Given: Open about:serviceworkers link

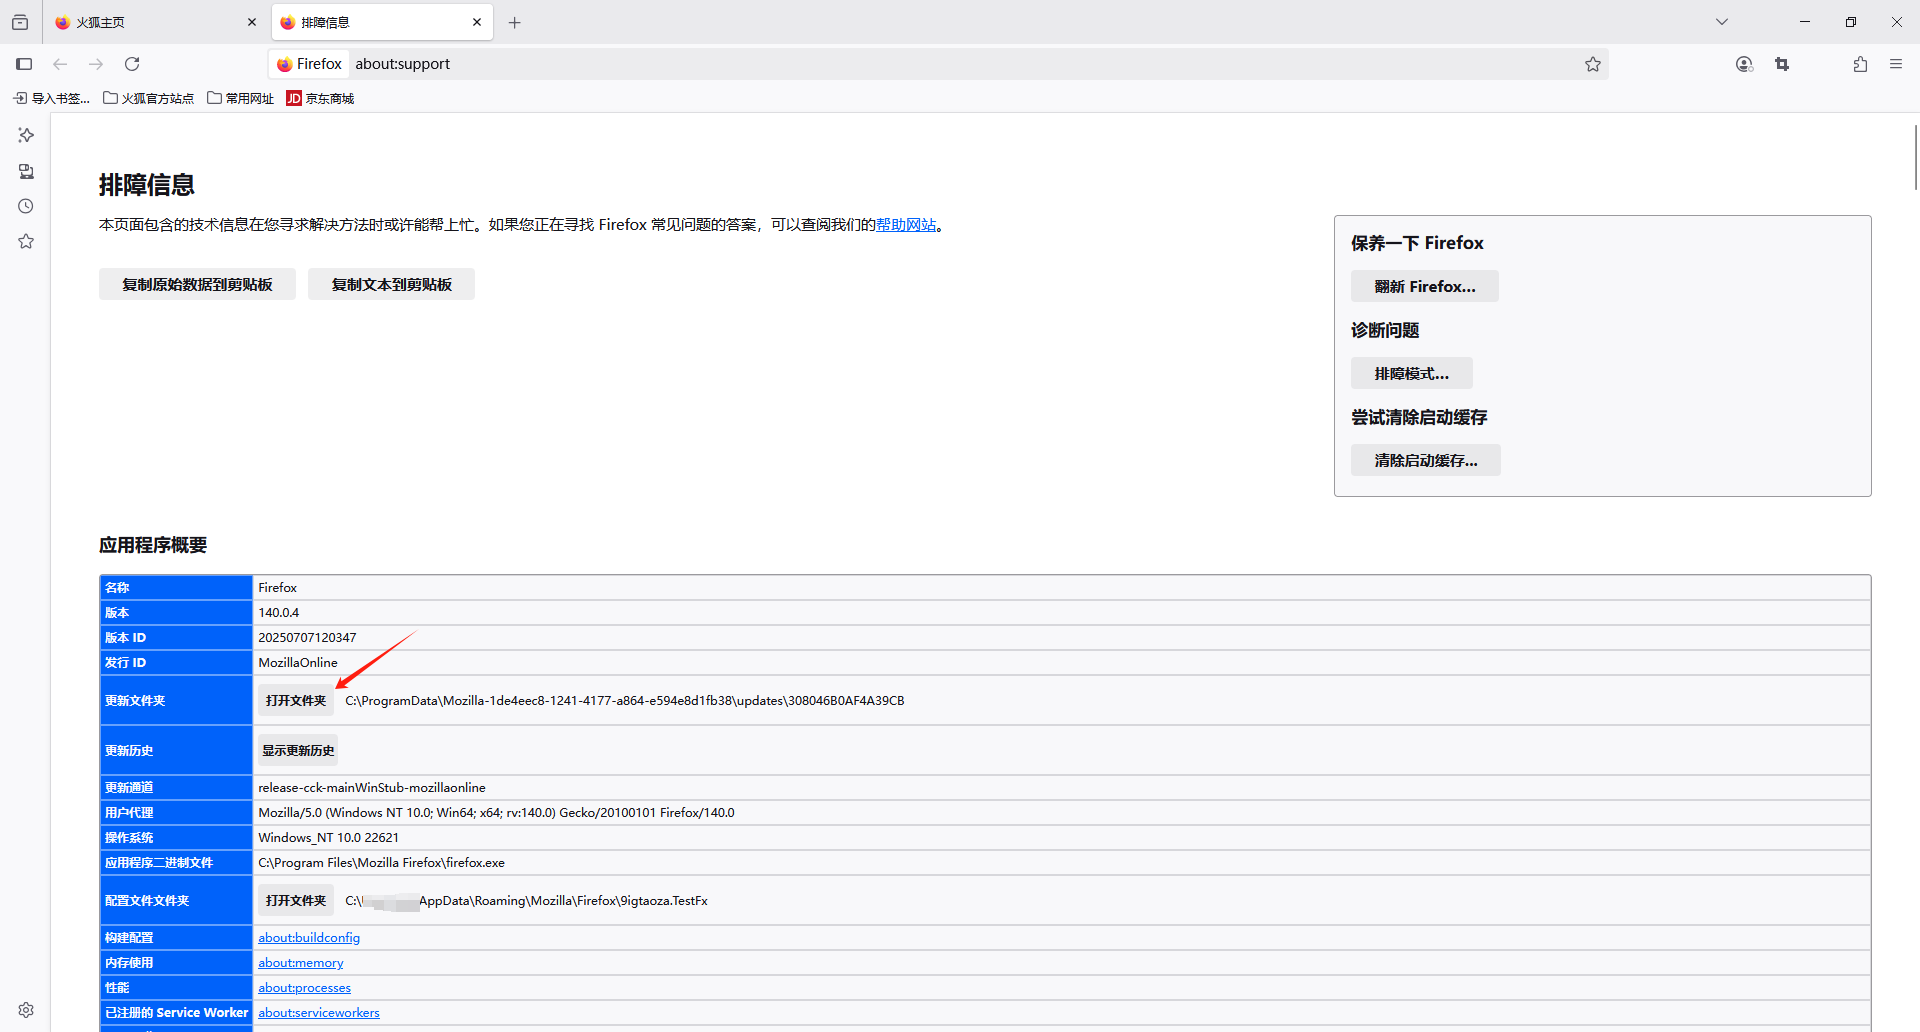Looking at the screenshot, I should (319, 1012).
